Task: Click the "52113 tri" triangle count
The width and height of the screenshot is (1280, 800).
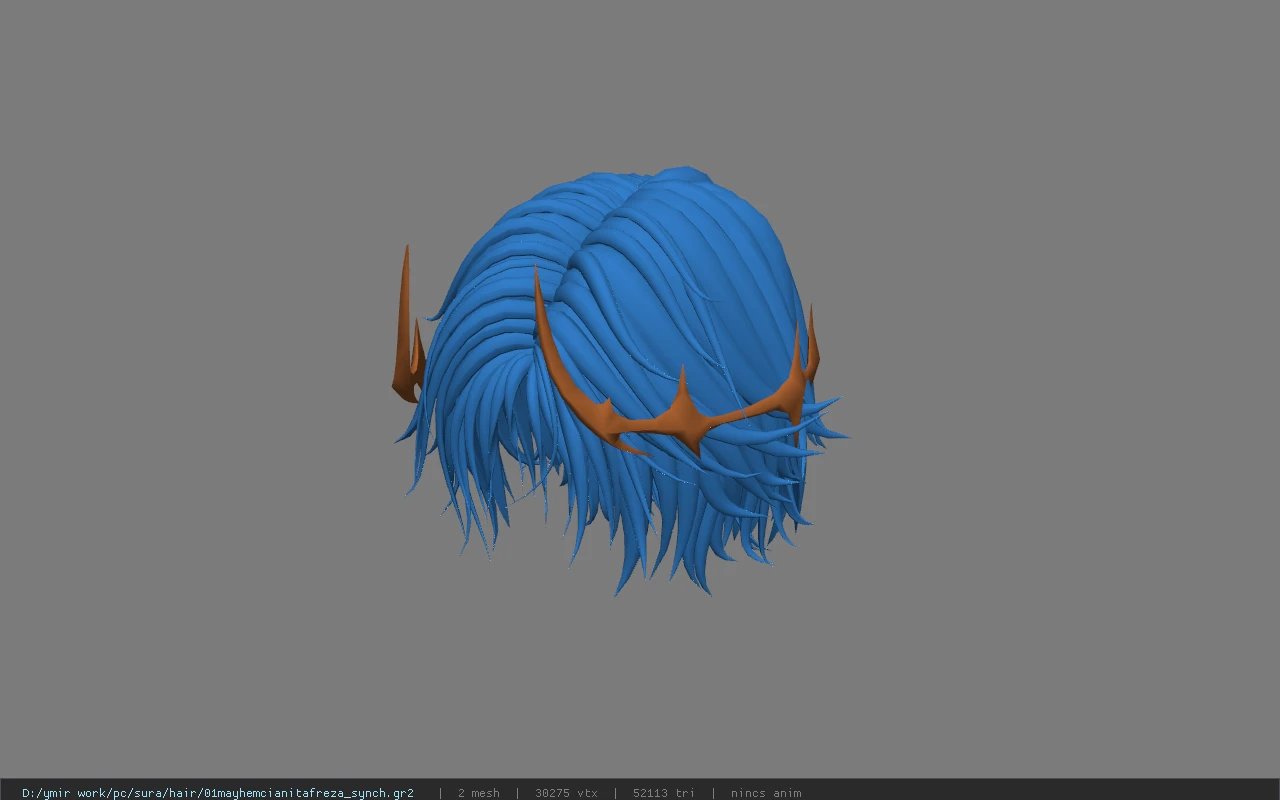Action: 664,793
